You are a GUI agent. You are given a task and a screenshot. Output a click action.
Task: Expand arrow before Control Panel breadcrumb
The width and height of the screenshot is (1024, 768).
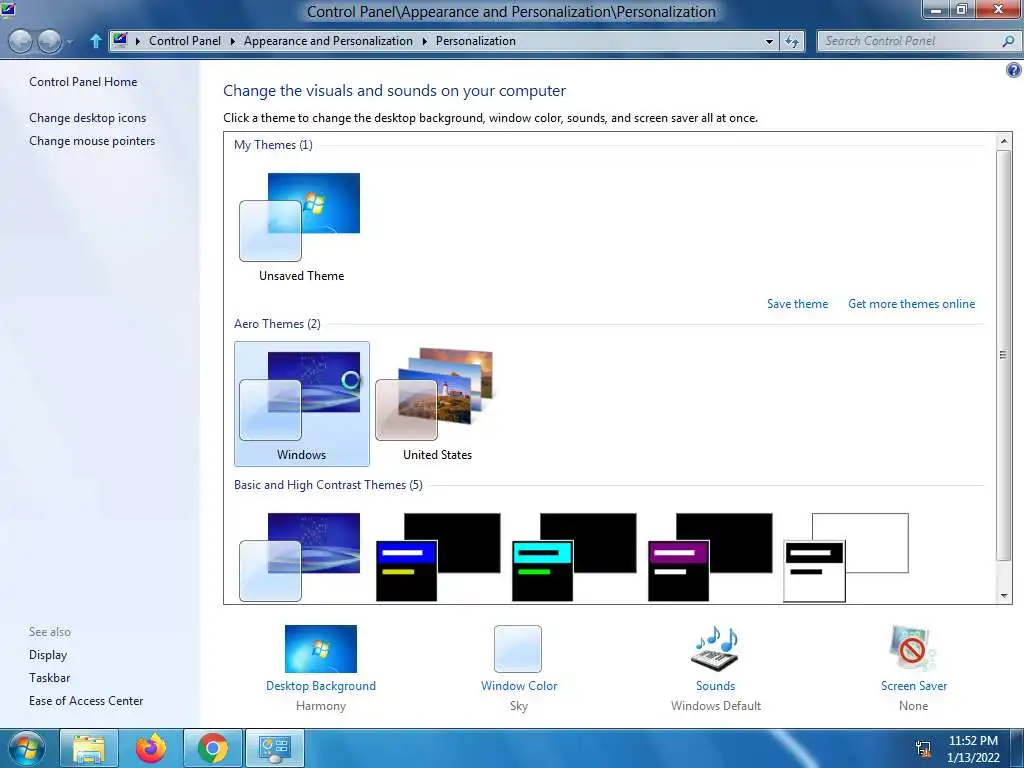tap(138, 41)
